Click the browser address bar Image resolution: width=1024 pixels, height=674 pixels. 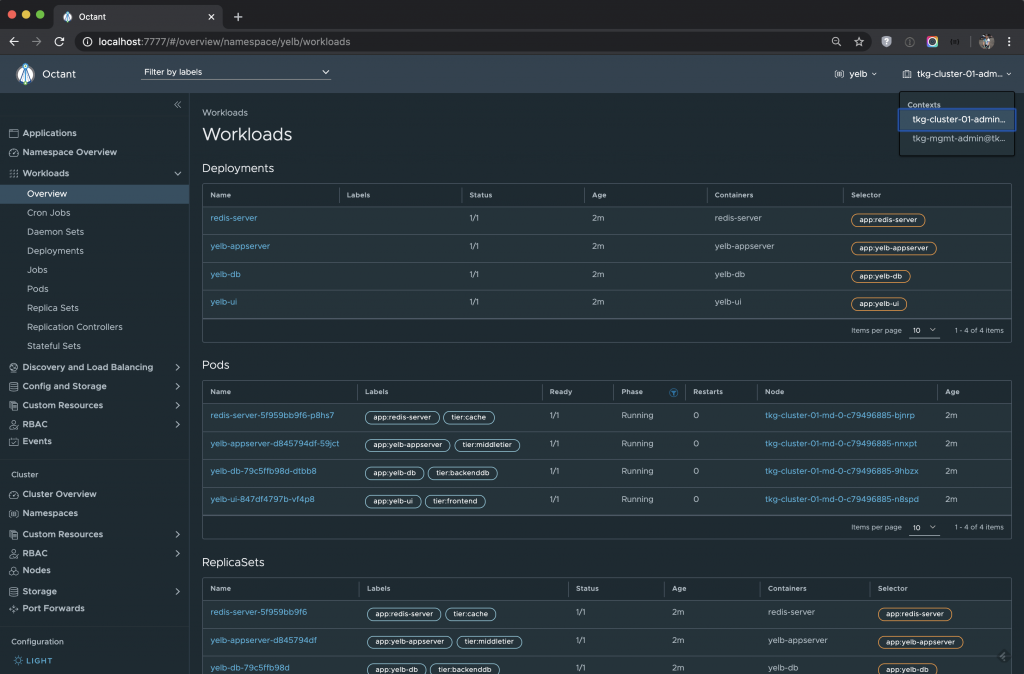(x=450, y=42)
